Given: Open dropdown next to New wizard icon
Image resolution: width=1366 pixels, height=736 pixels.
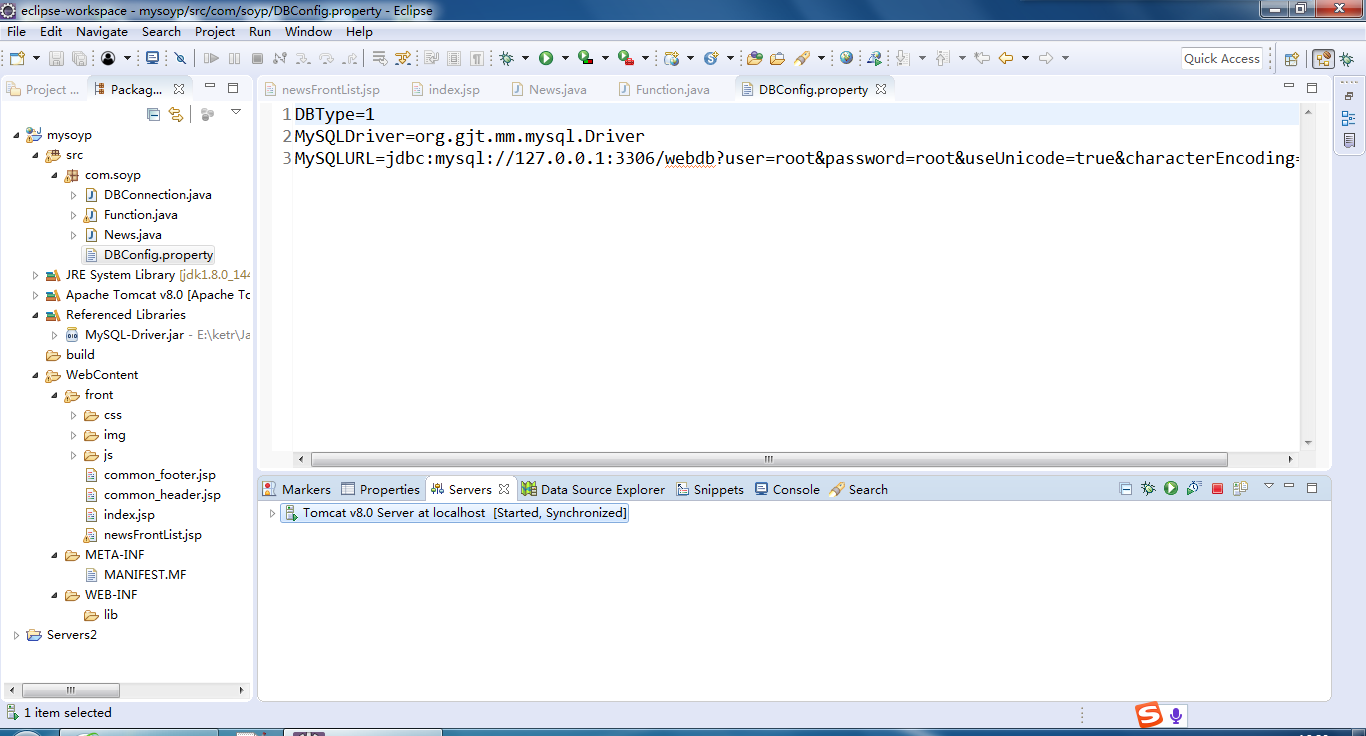Looking at the screenshot, I should (36, 58).
